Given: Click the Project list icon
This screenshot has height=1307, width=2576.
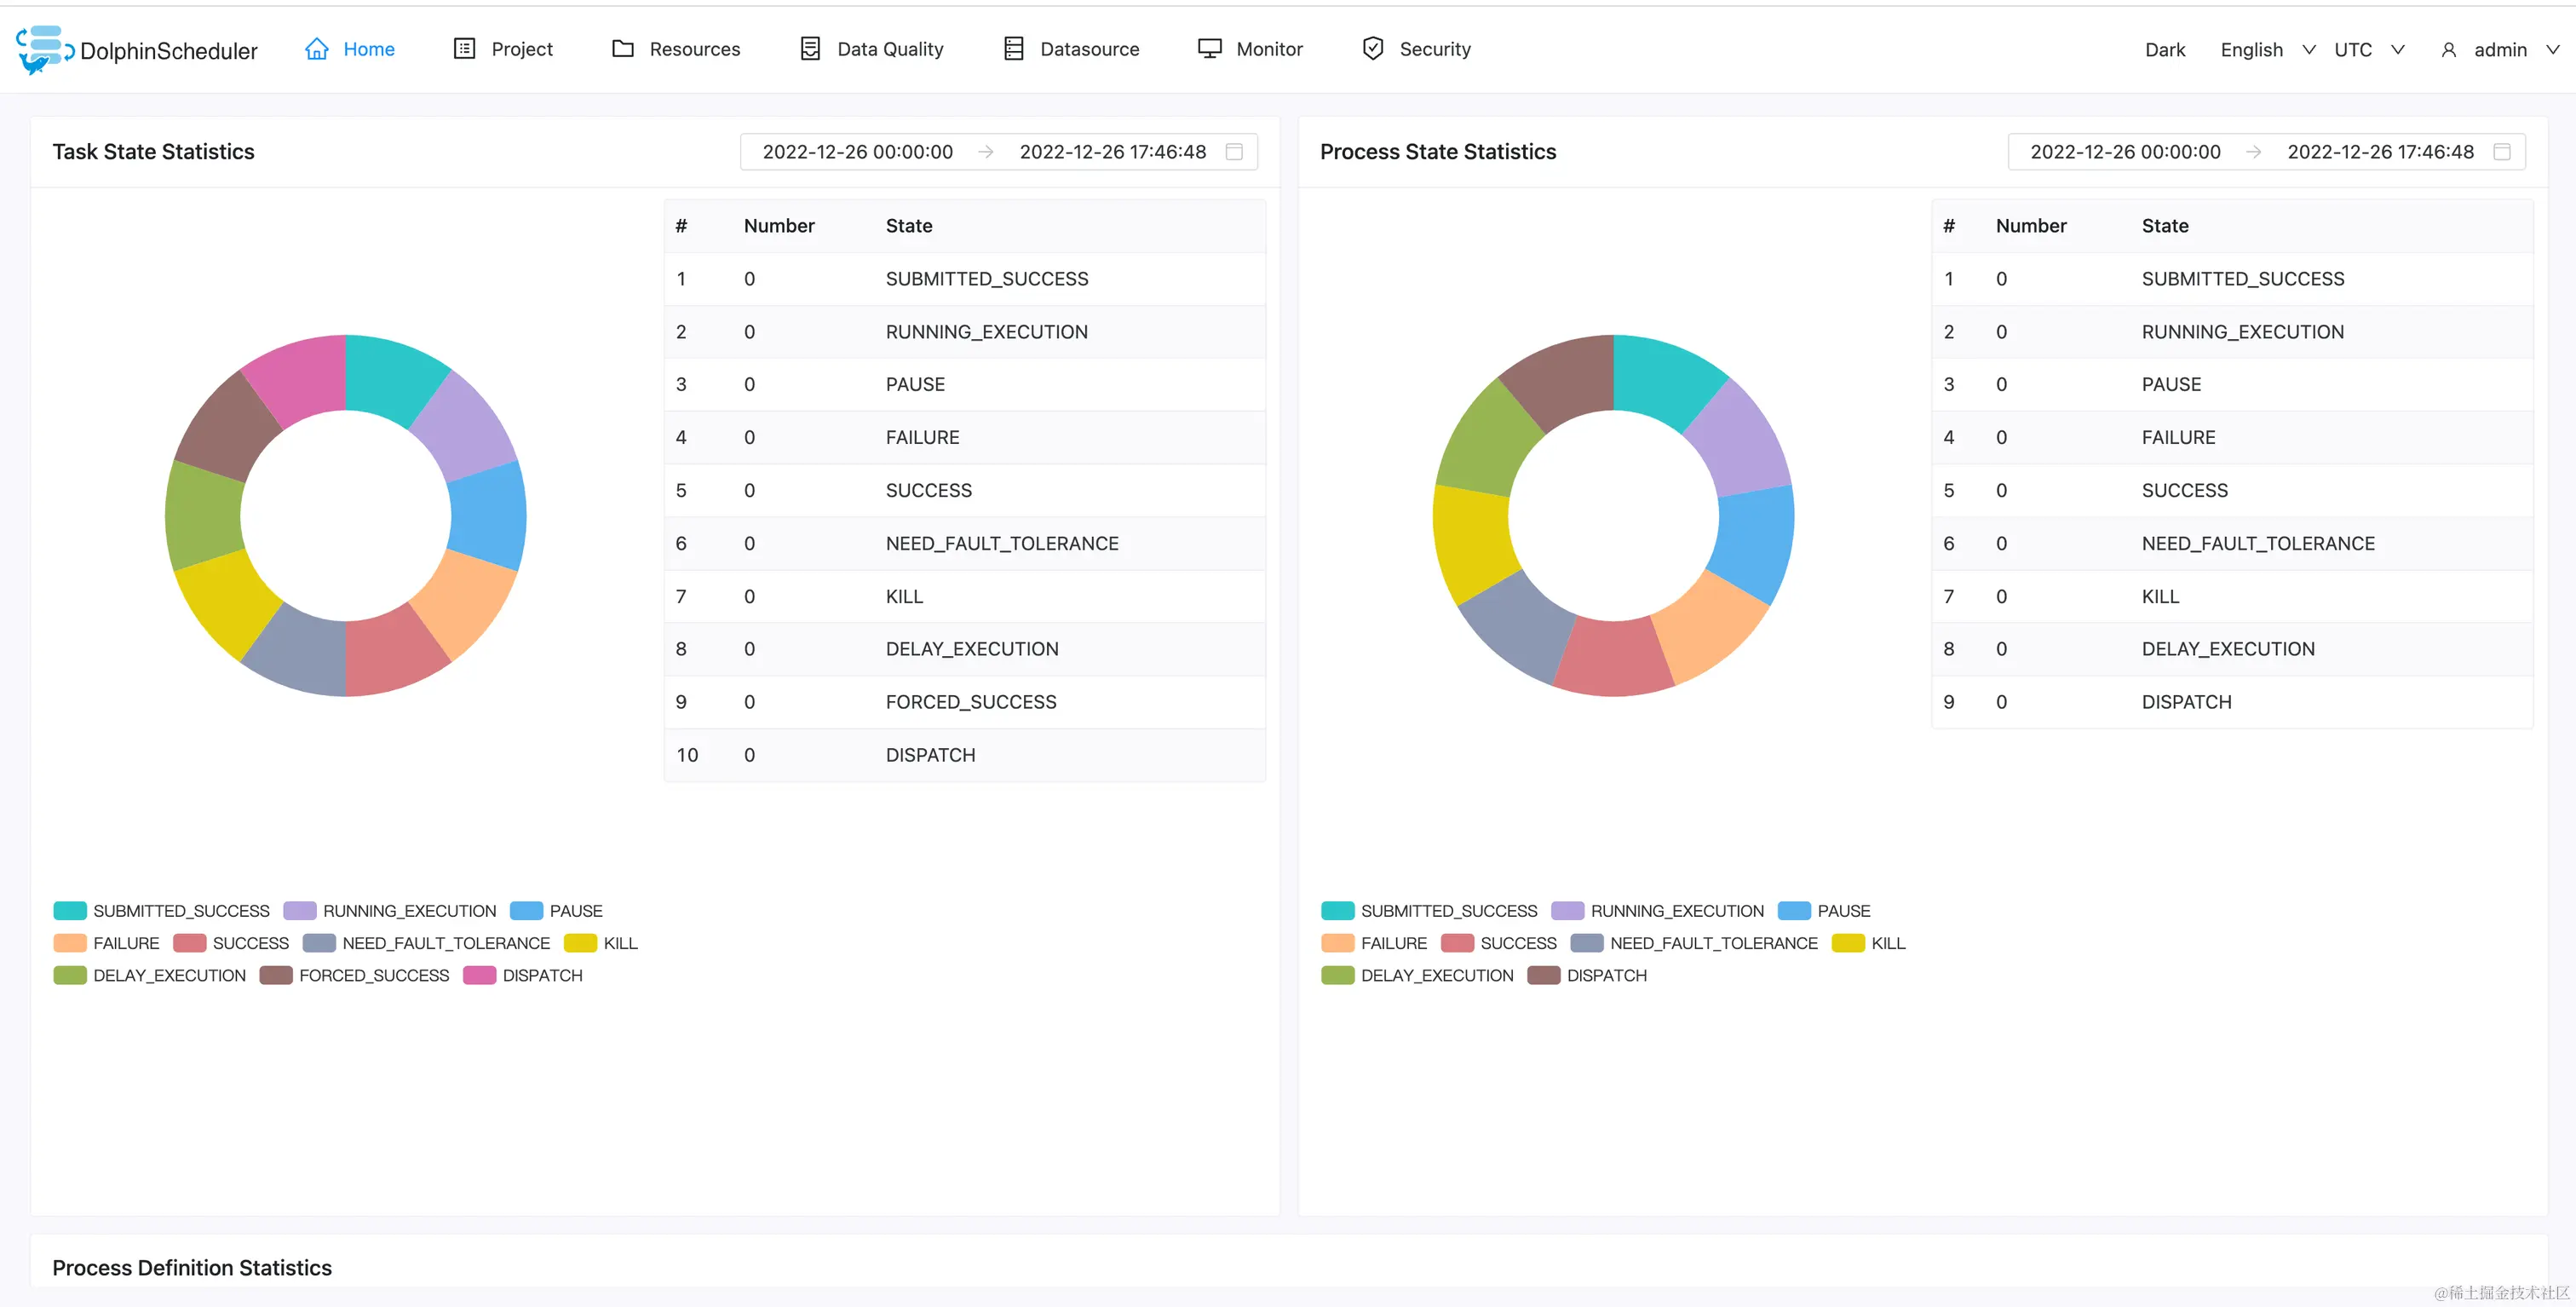Looking at the screenshot, I should [464, 49].
